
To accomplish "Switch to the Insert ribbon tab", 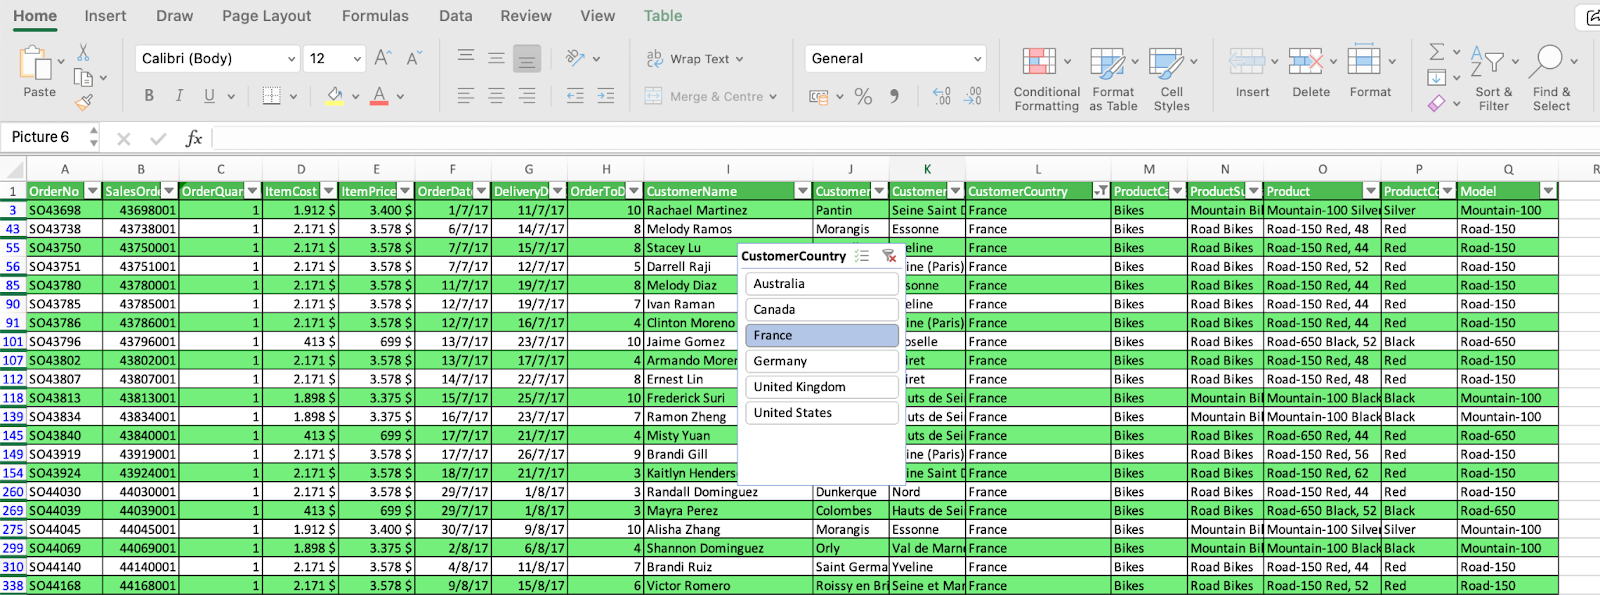I will click(105, 16).
